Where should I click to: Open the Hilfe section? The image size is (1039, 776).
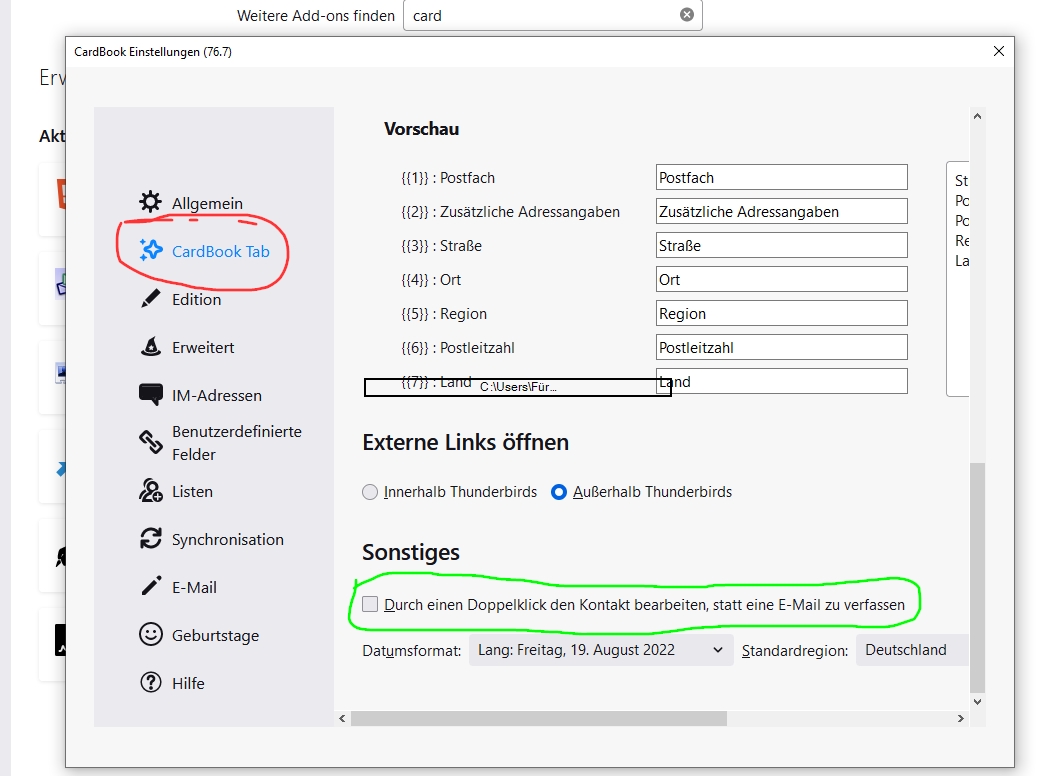(x=188, y=683)
